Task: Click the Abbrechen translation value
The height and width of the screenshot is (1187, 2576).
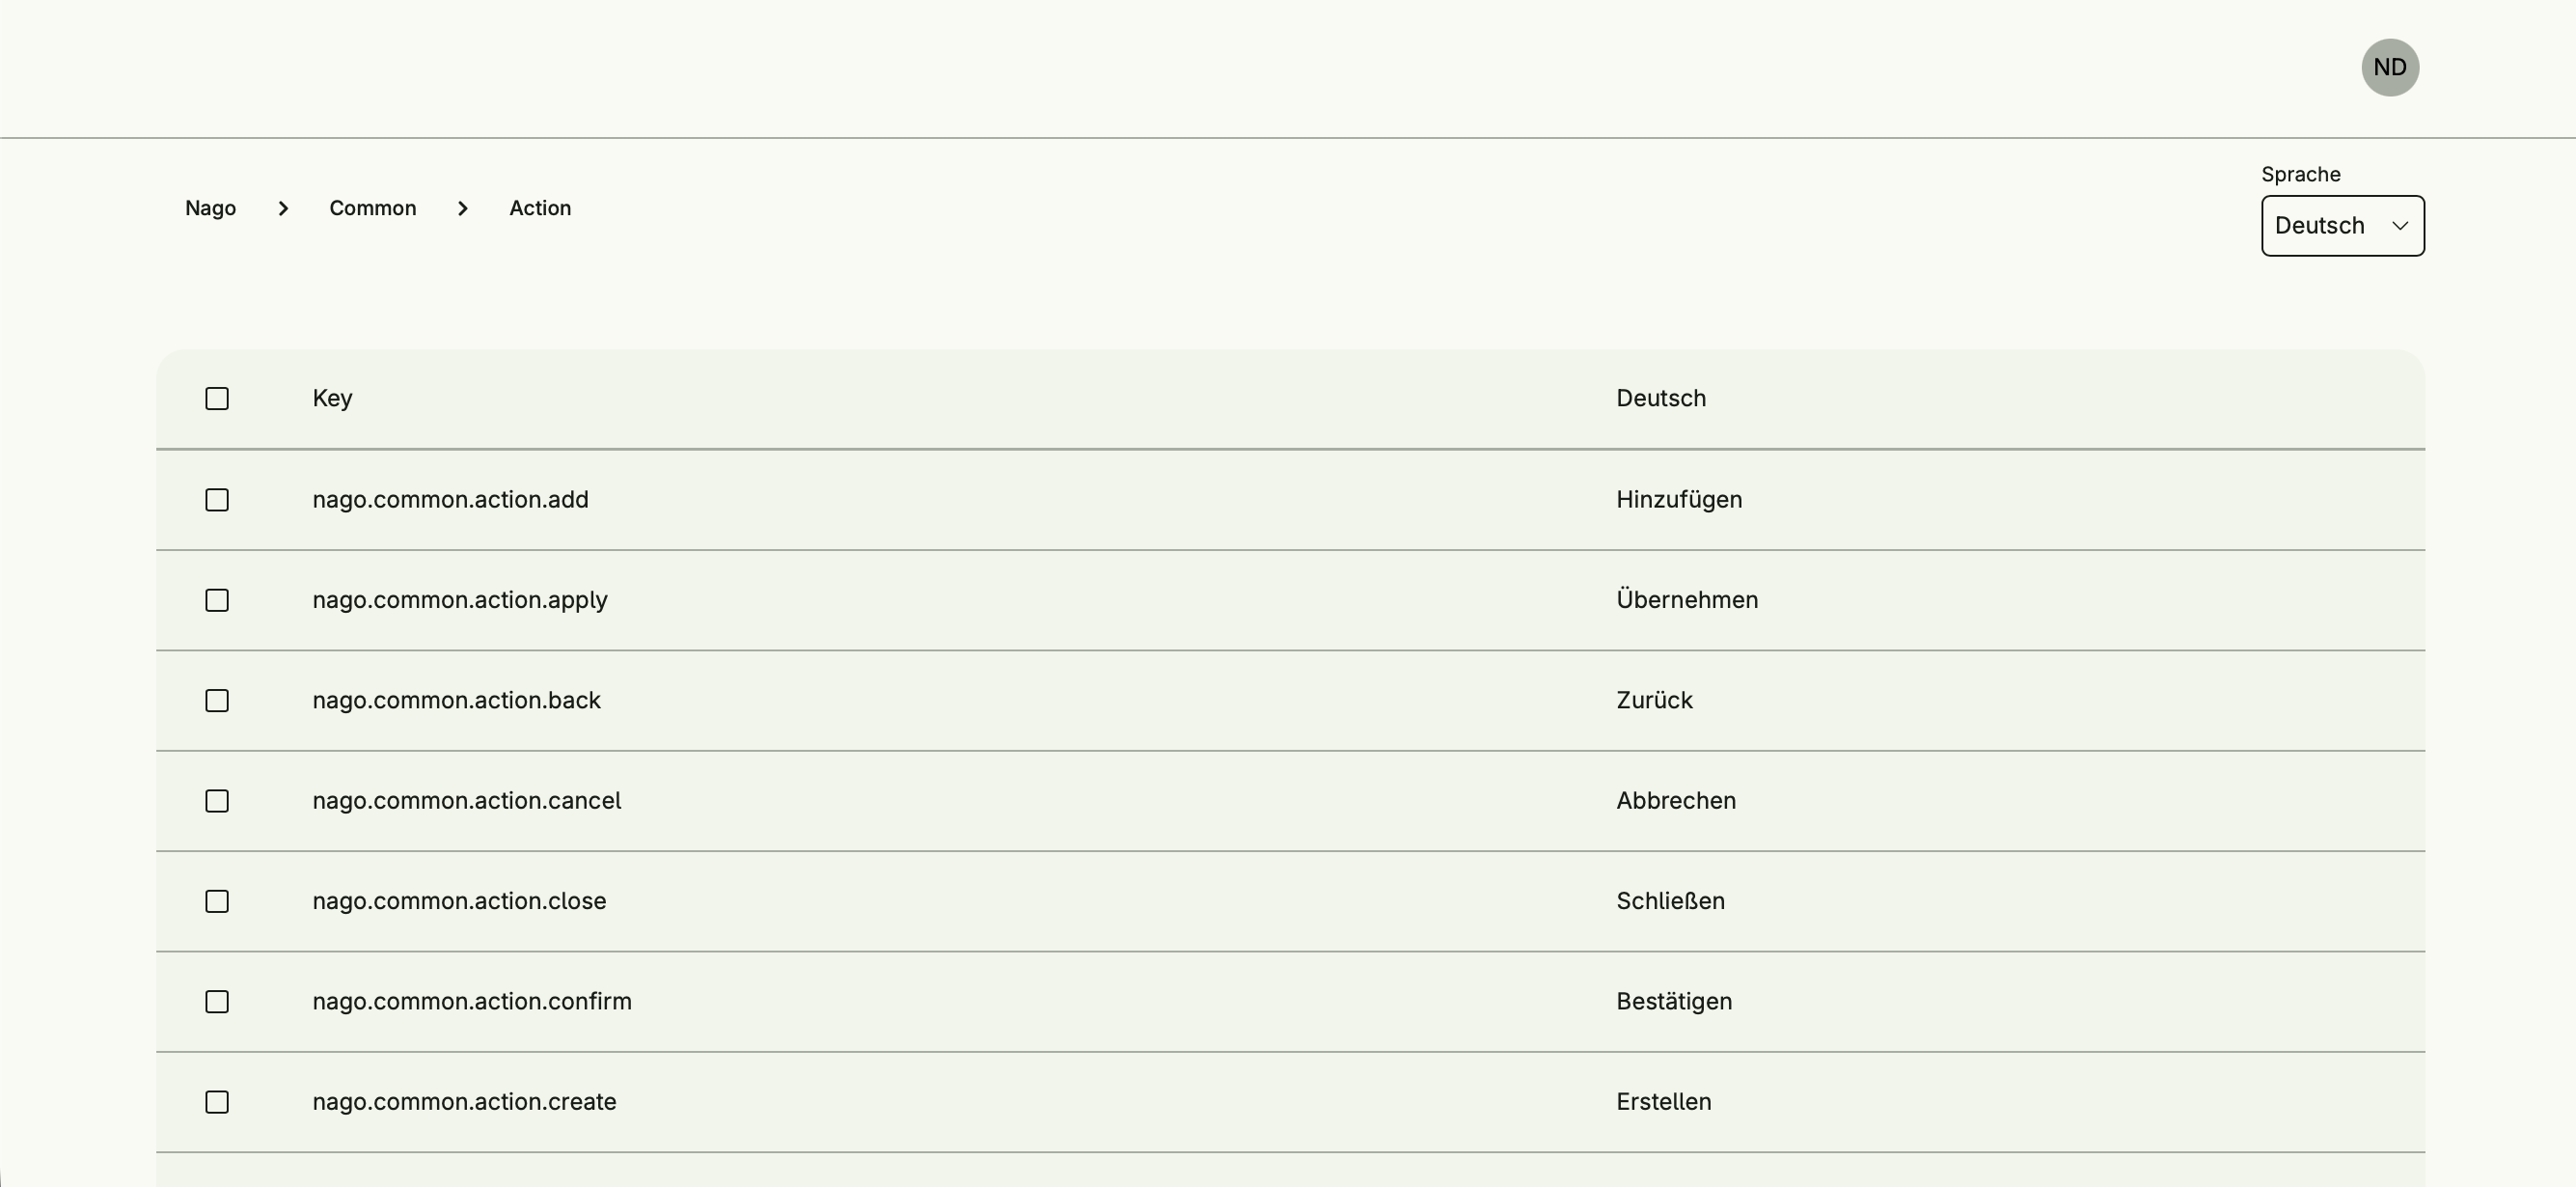Action: click(1675, 800)
